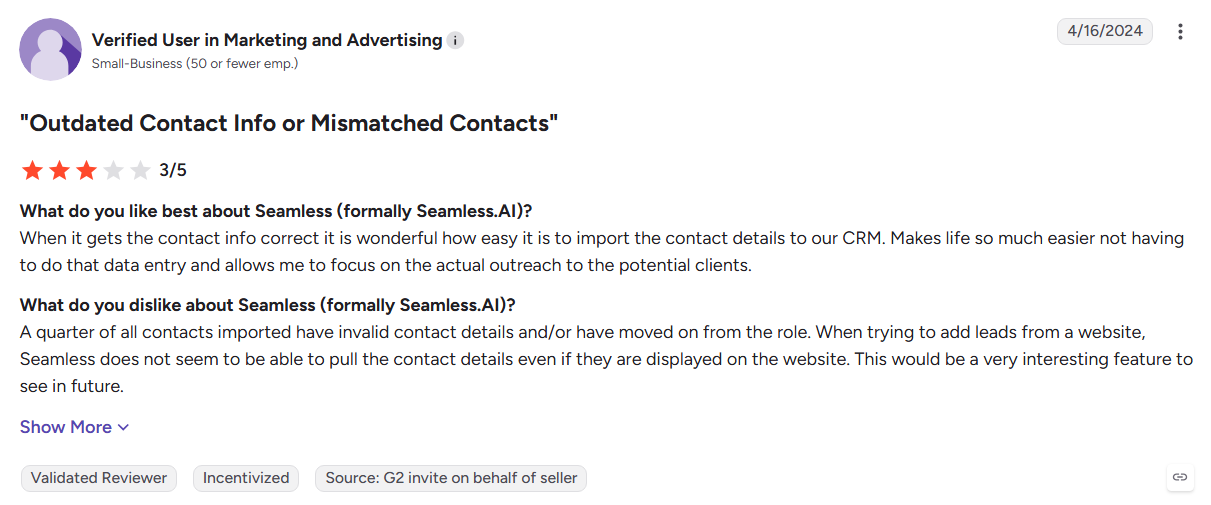
Task: Click the fifth, empty gray star
Action: [x=141, y=170]
